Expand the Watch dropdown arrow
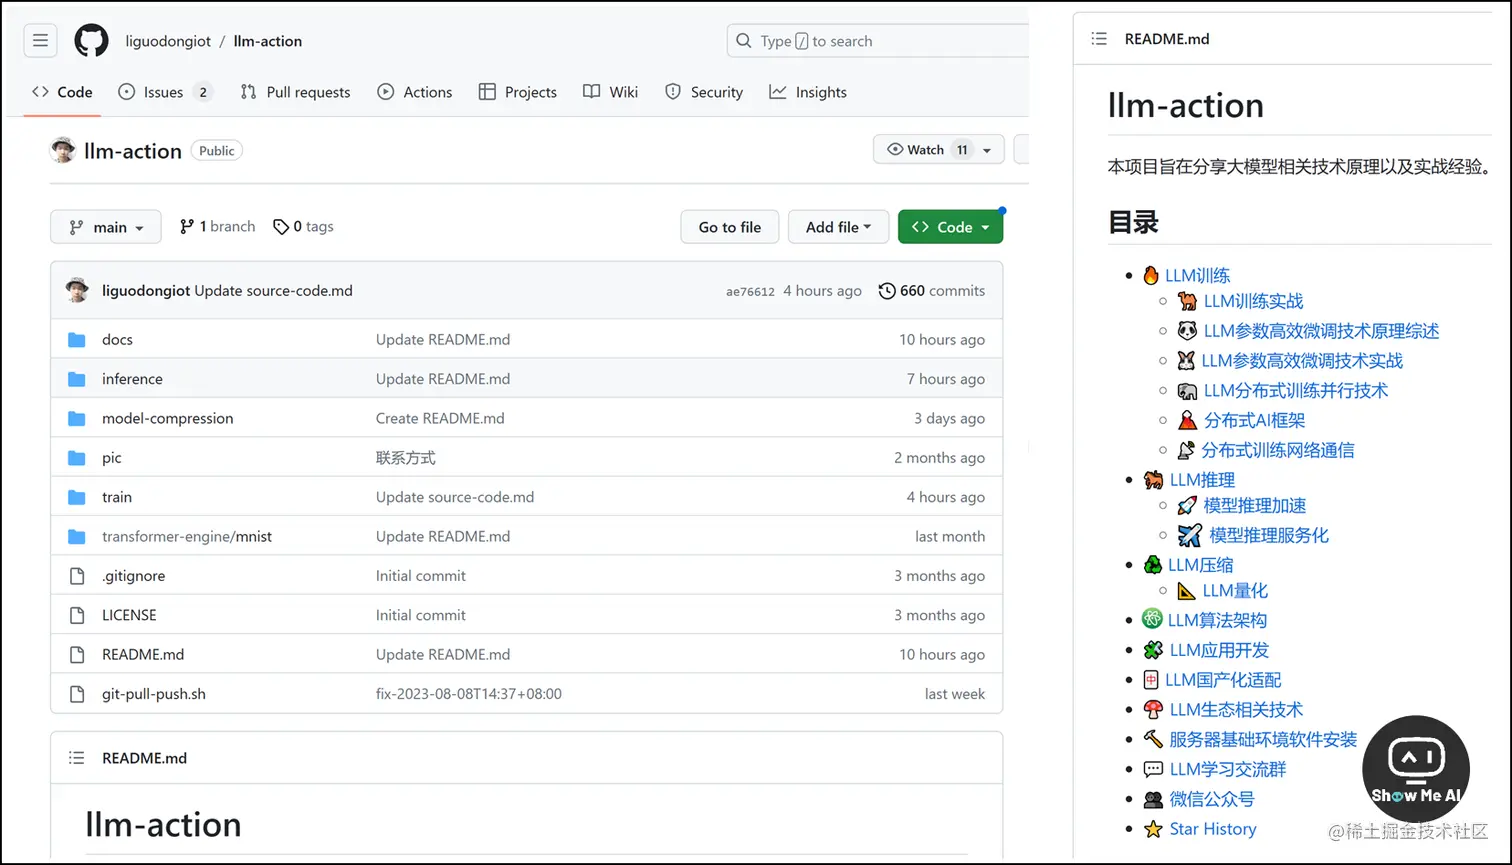Viewport: 1512px width, 865px height. (x=988, y=150)
